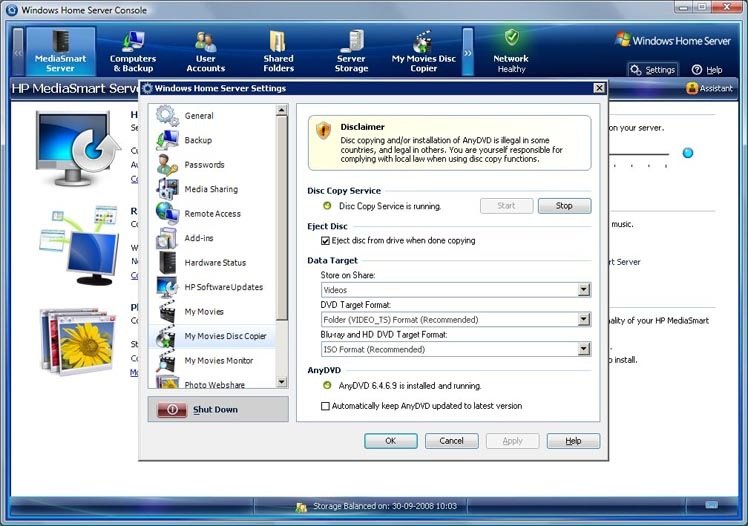Click the Apply button
Viewport: 748px width, 526px height.
click(x=512, y=441)
